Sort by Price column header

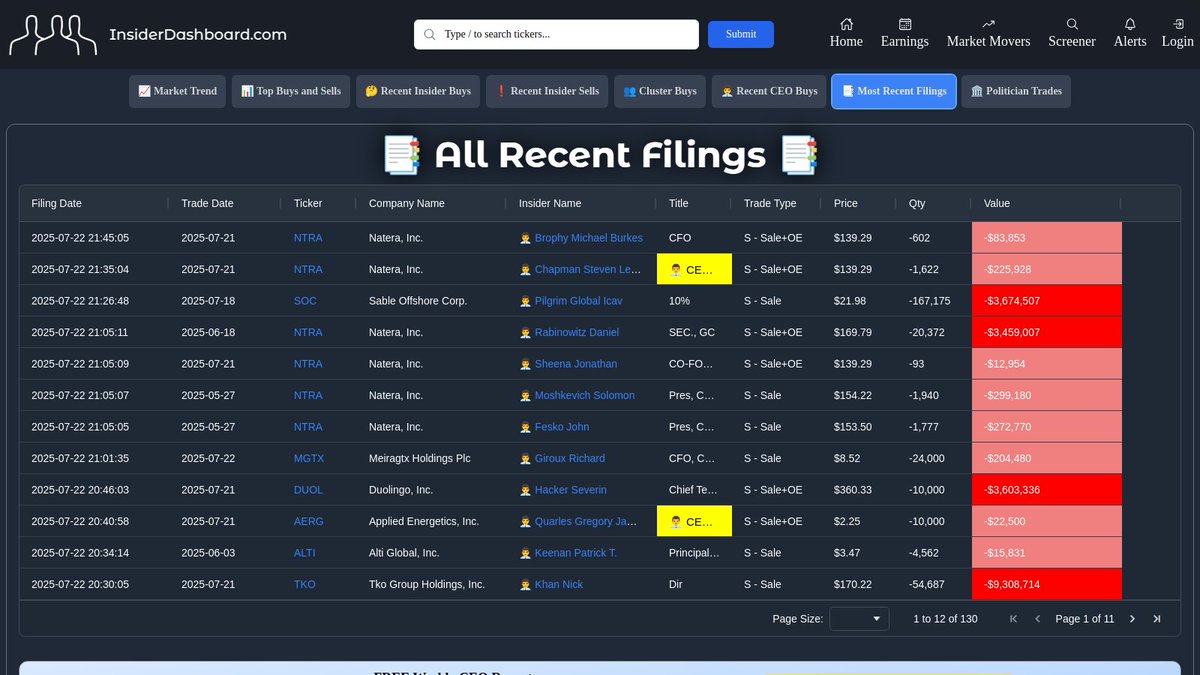tap(846, 203)
